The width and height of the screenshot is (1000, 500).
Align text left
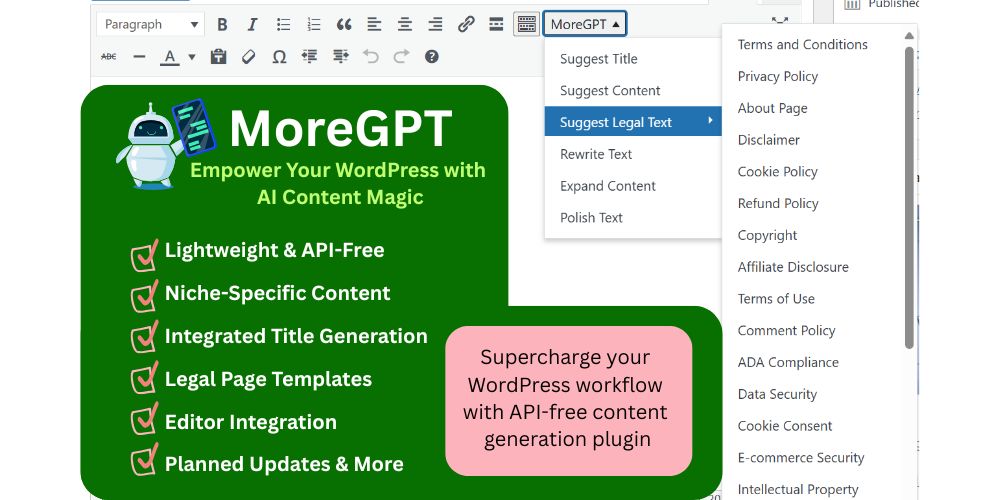[x=374, y=24]
